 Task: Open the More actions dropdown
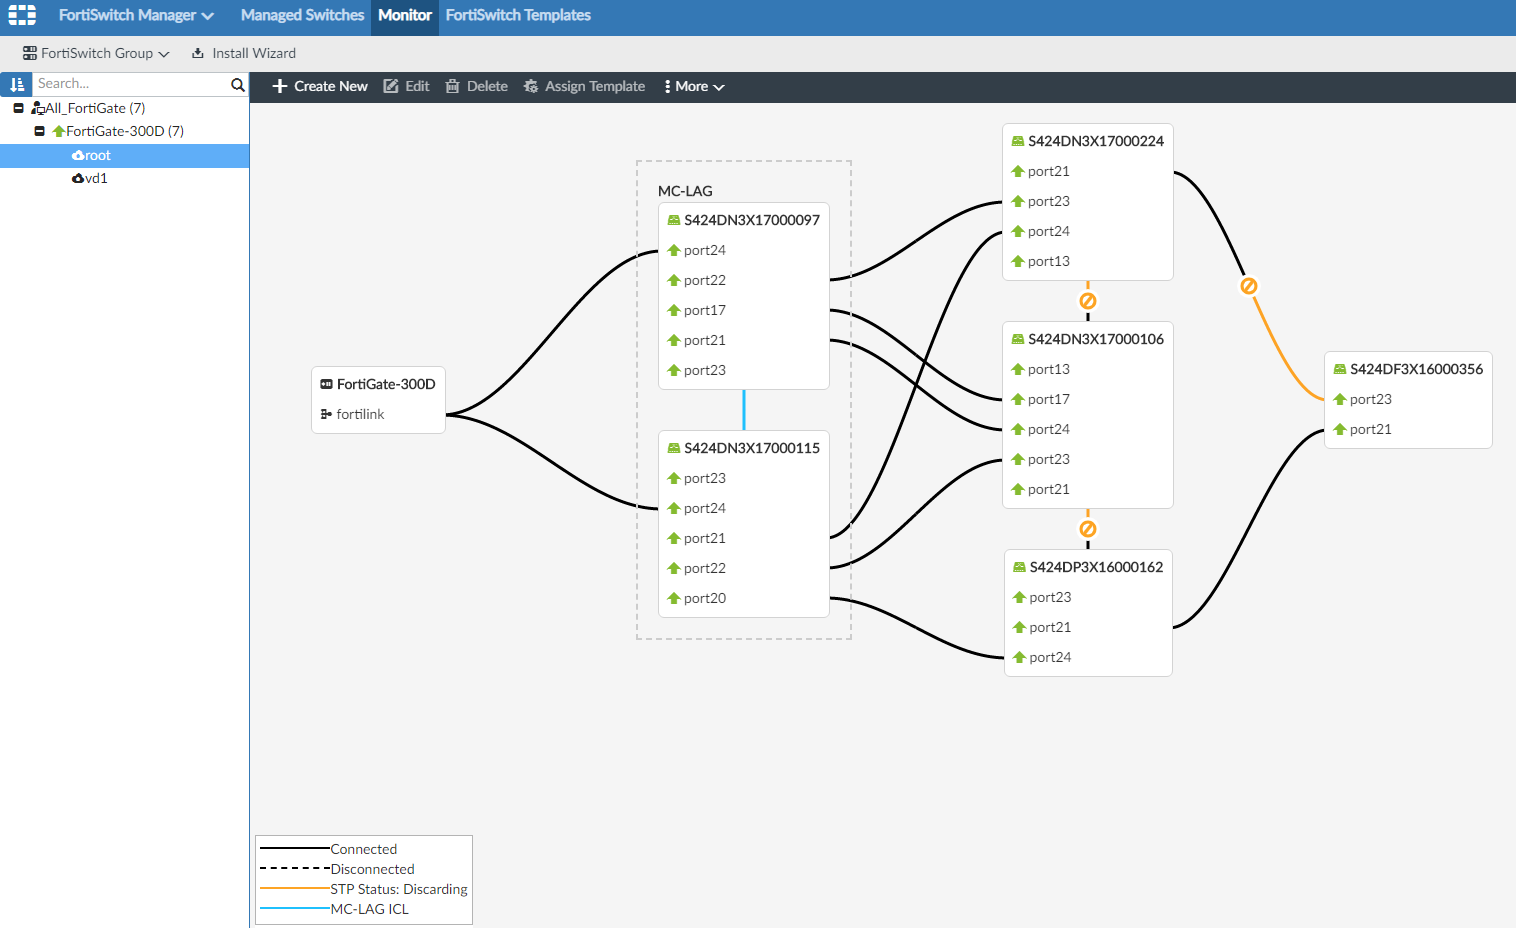pos(694,86)
